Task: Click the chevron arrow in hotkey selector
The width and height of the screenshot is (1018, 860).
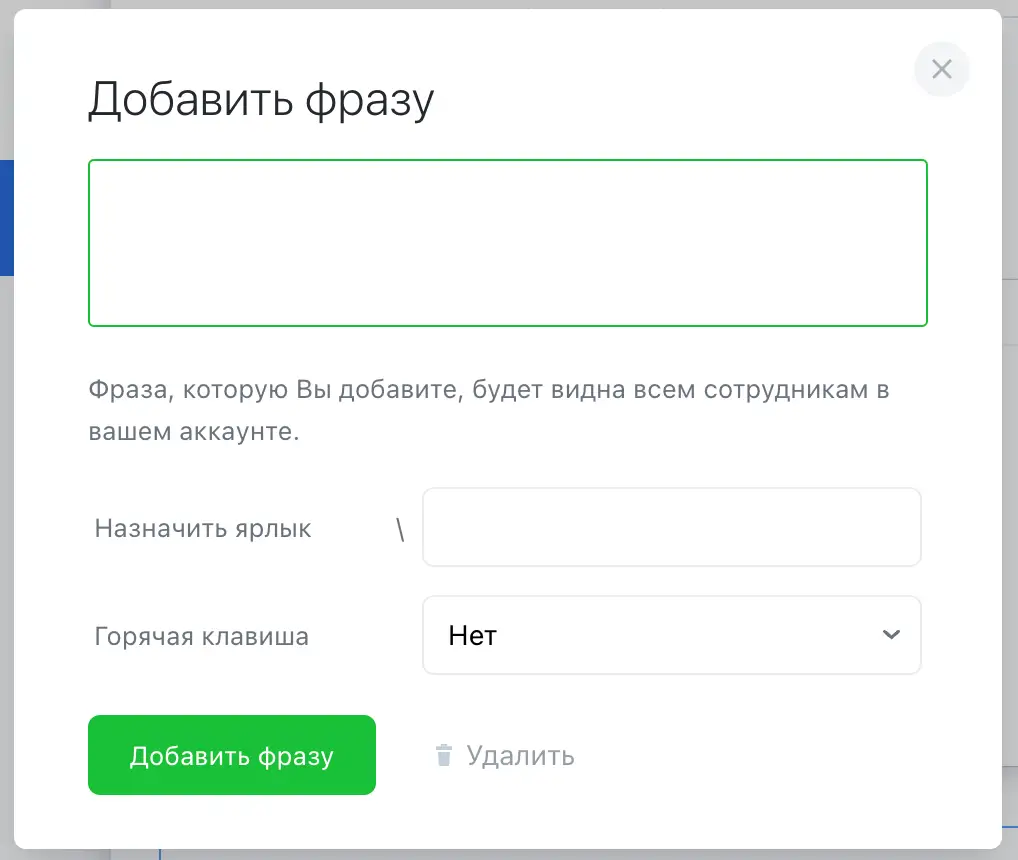Action: click(x=891, y=635)
